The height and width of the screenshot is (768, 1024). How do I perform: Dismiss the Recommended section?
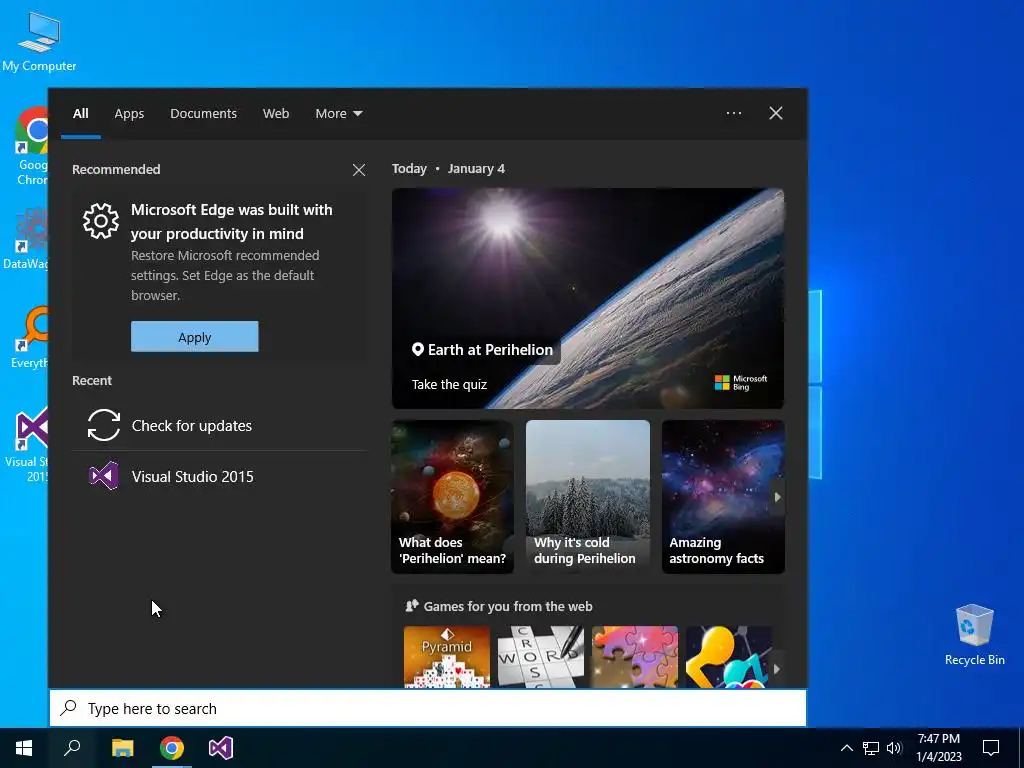pyautogui.click(x=359, y=170)
